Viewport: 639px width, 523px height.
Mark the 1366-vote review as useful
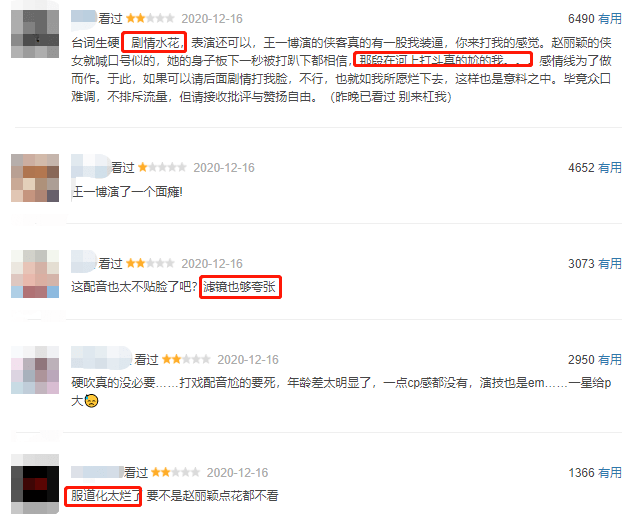point(610,472)
